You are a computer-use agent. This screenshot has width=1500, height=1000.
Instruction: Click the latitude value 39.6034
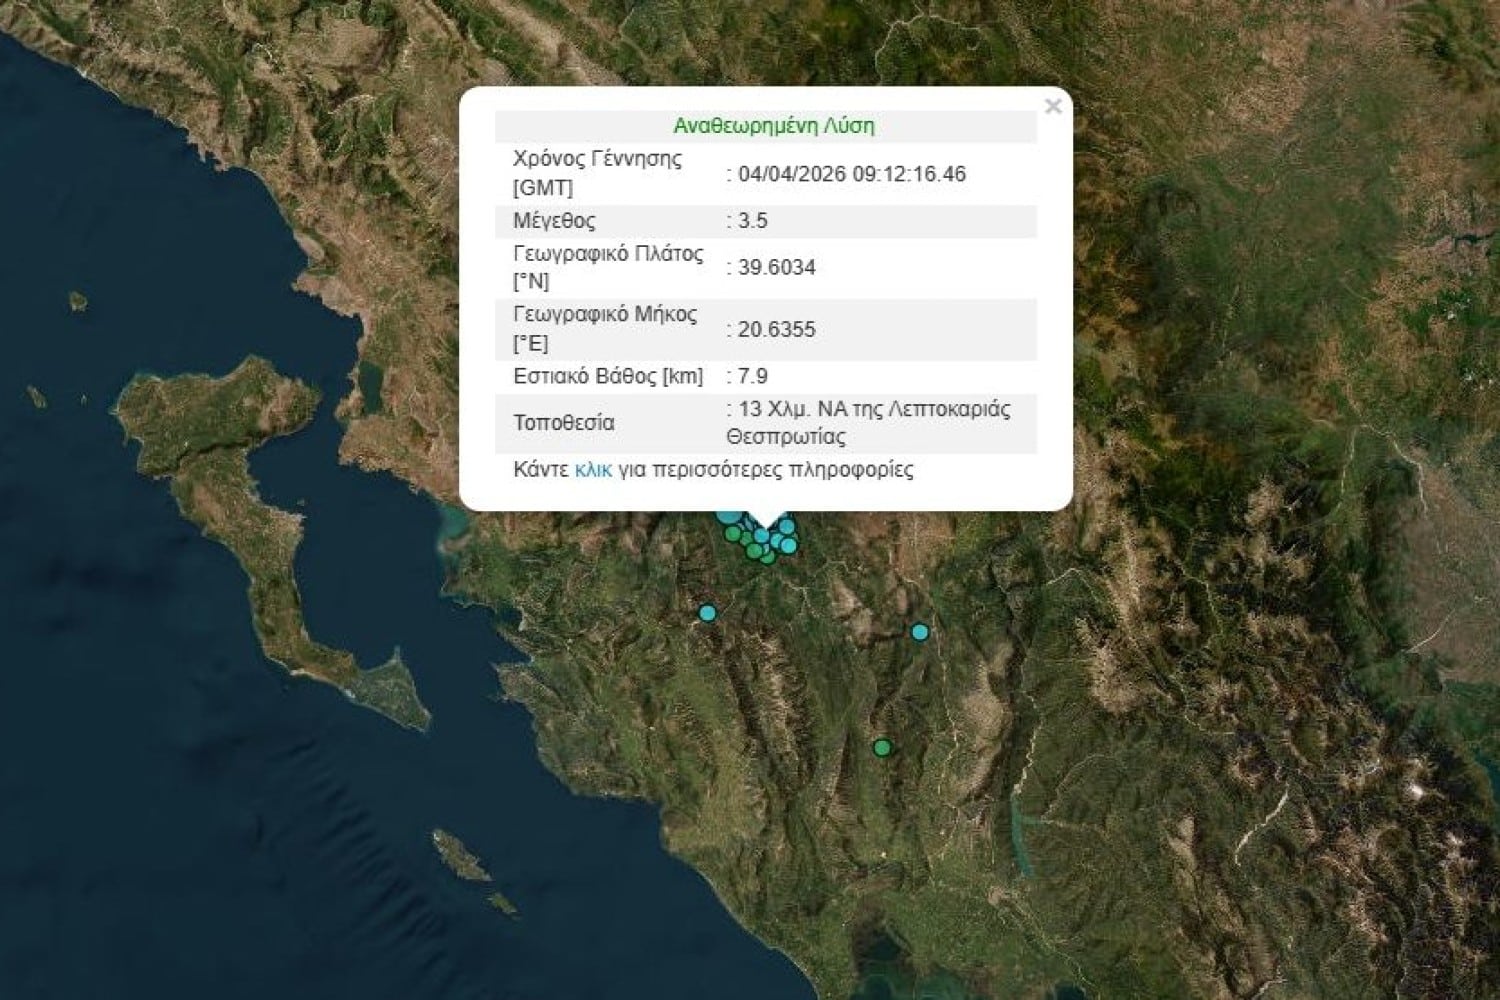coord(776,267)
